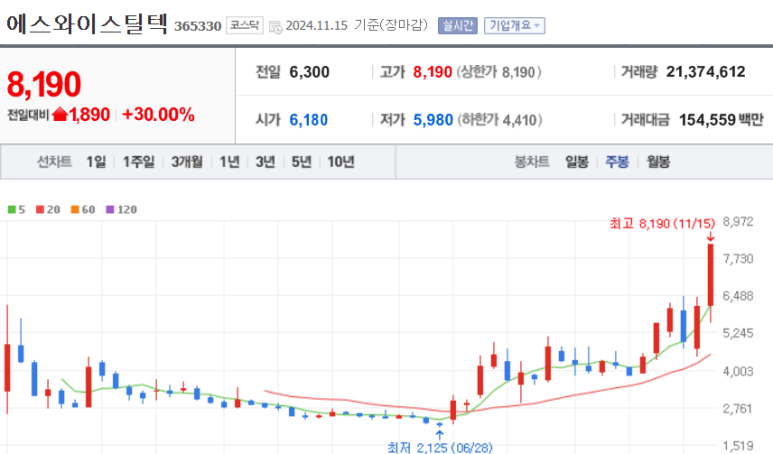
Task: Click the 선차트 label
Action: click(55, 162)
